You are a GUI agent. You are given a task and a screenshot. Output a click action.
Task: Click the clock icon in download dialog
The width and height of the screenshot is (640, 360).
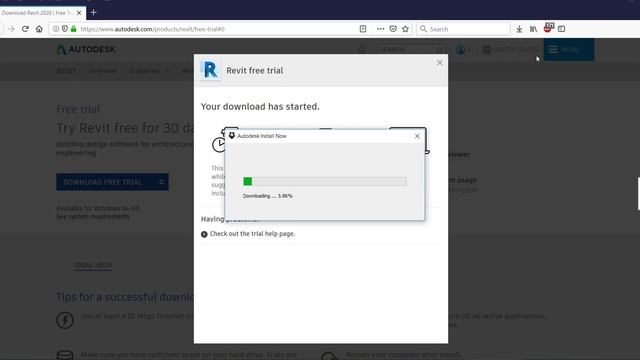coord(218,144)
